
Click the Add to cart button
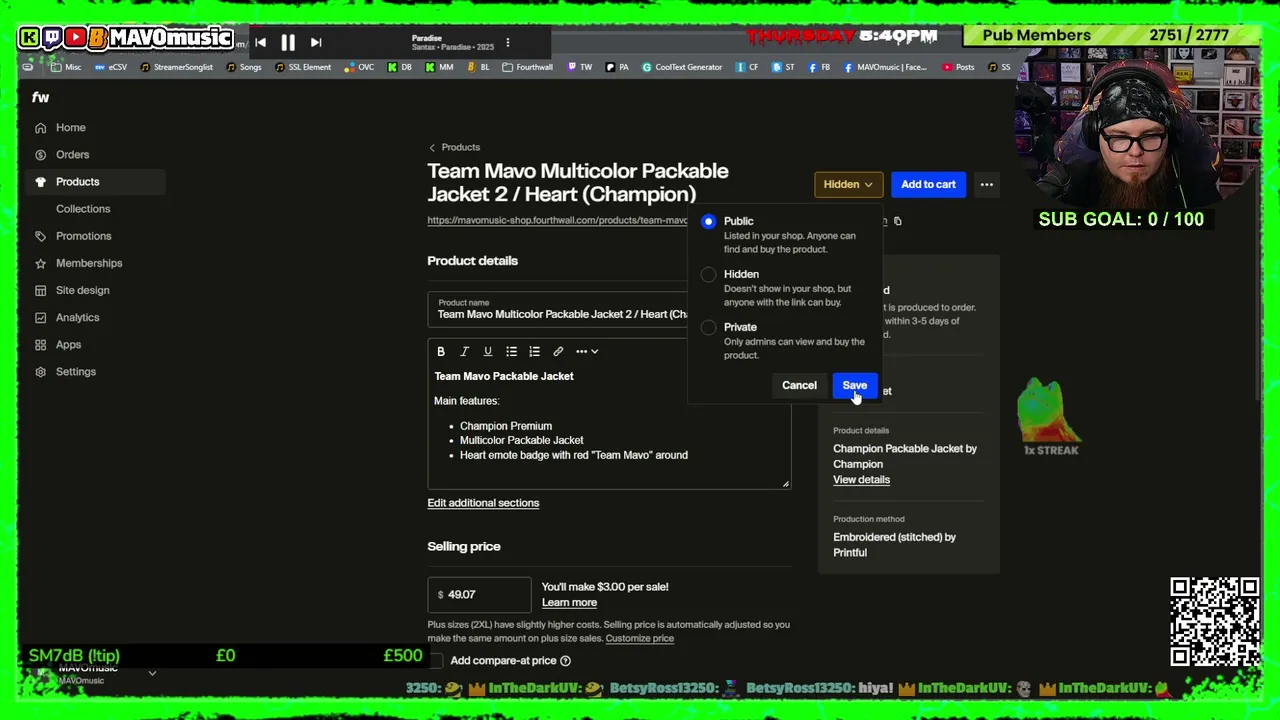point(928,184)
